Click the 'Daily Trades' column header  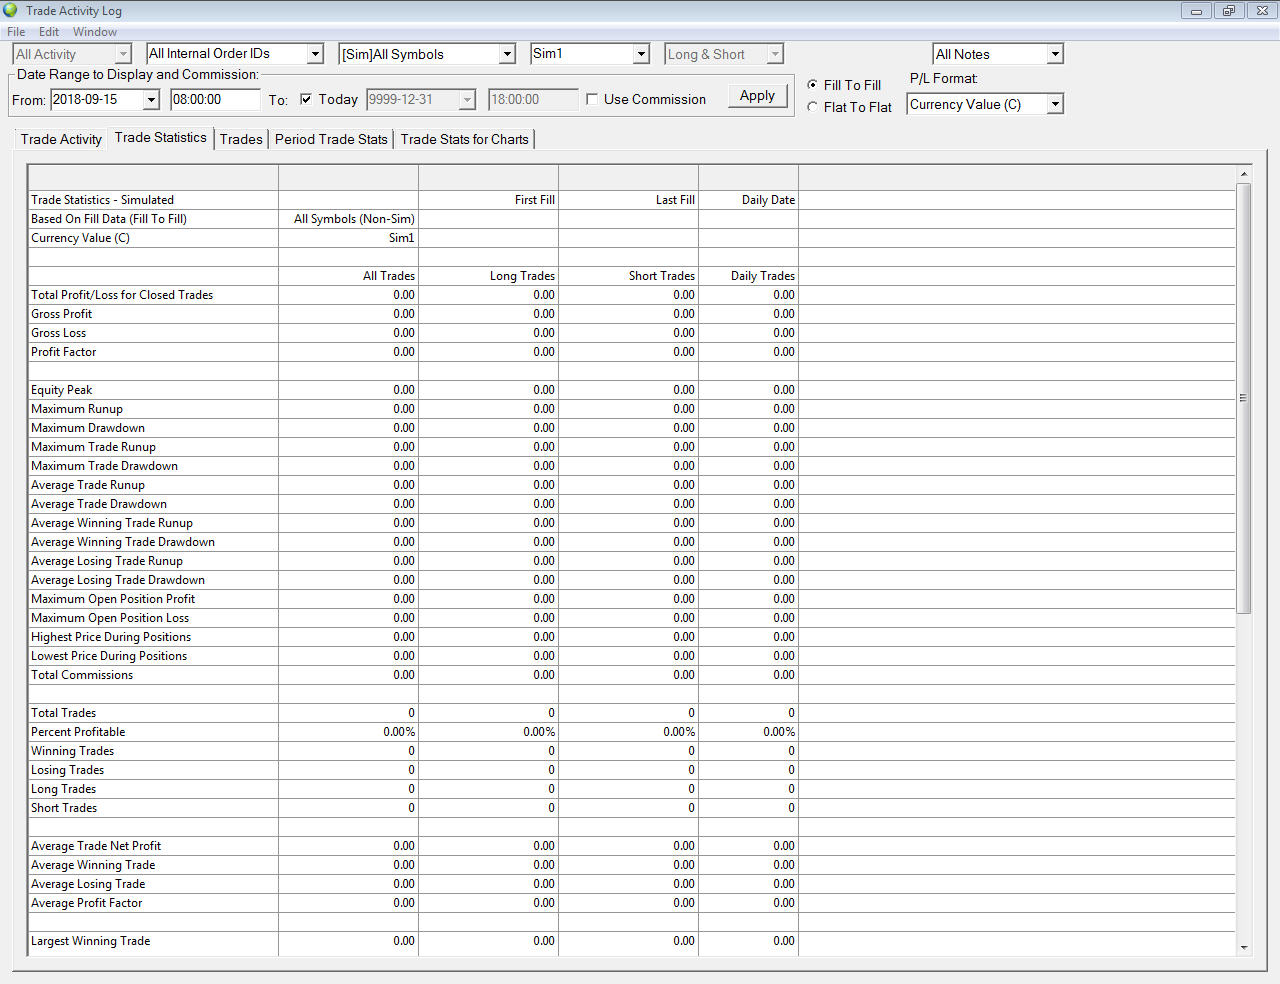763,276
